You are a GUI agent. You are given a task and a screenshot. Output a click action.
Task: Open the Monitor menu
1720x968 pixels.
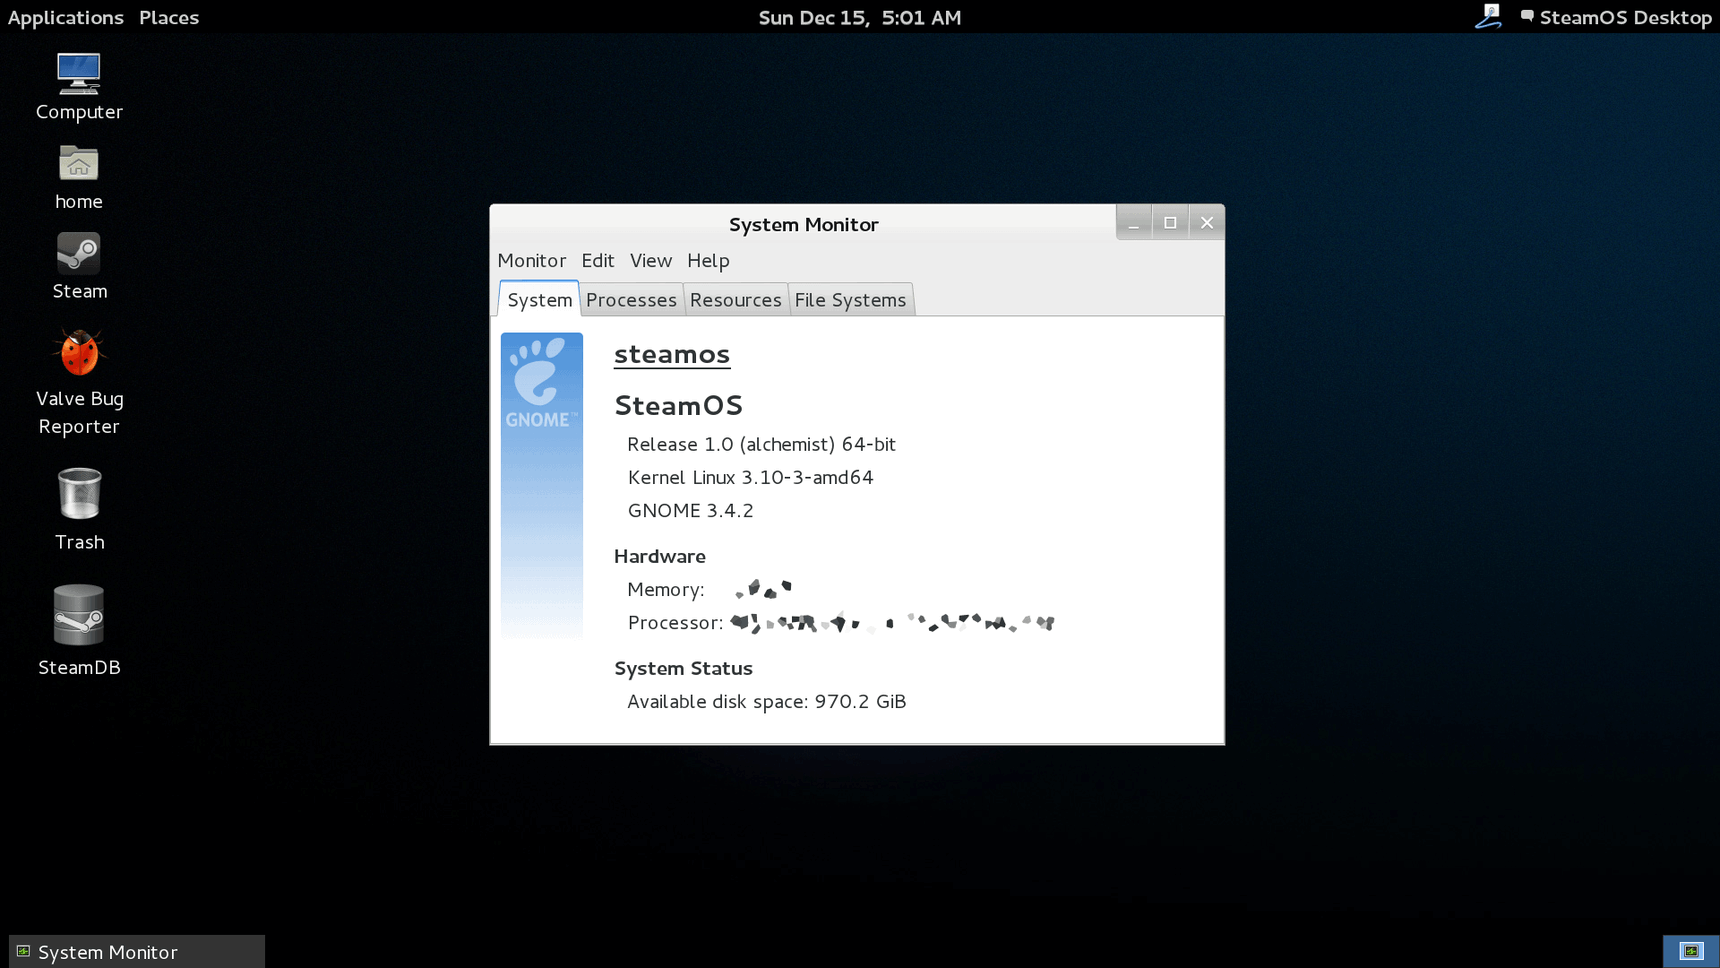(532, 260)
